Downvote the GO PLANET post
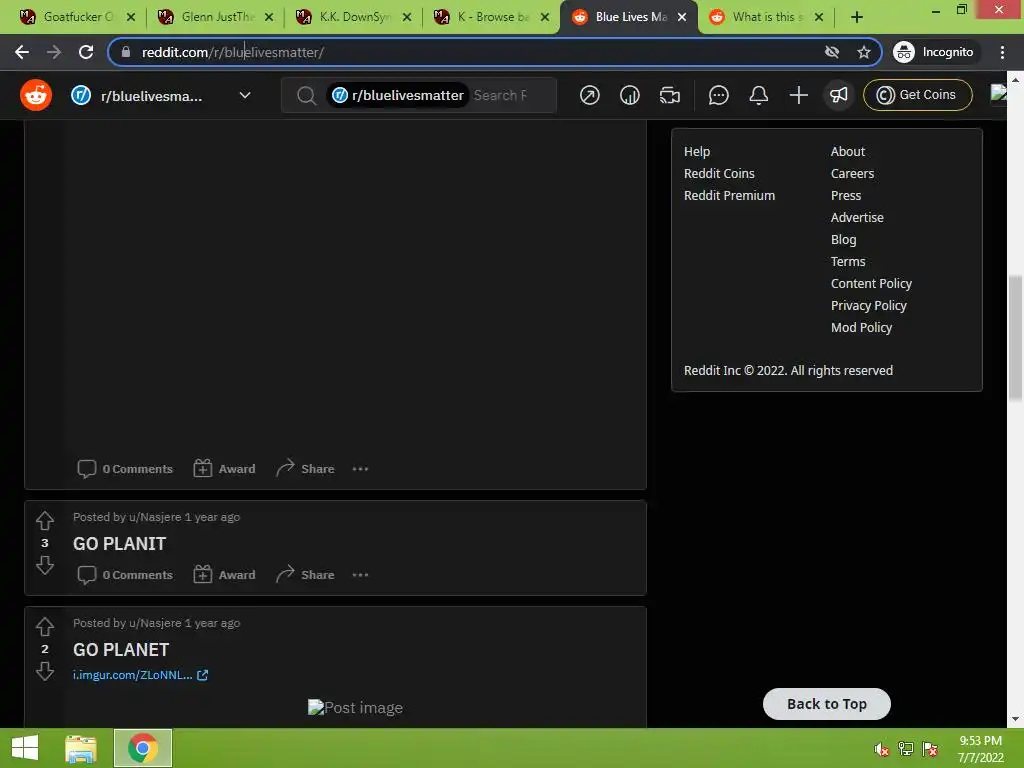The height and width of the screenshot is (768, 1024). [x=44, y=671]
